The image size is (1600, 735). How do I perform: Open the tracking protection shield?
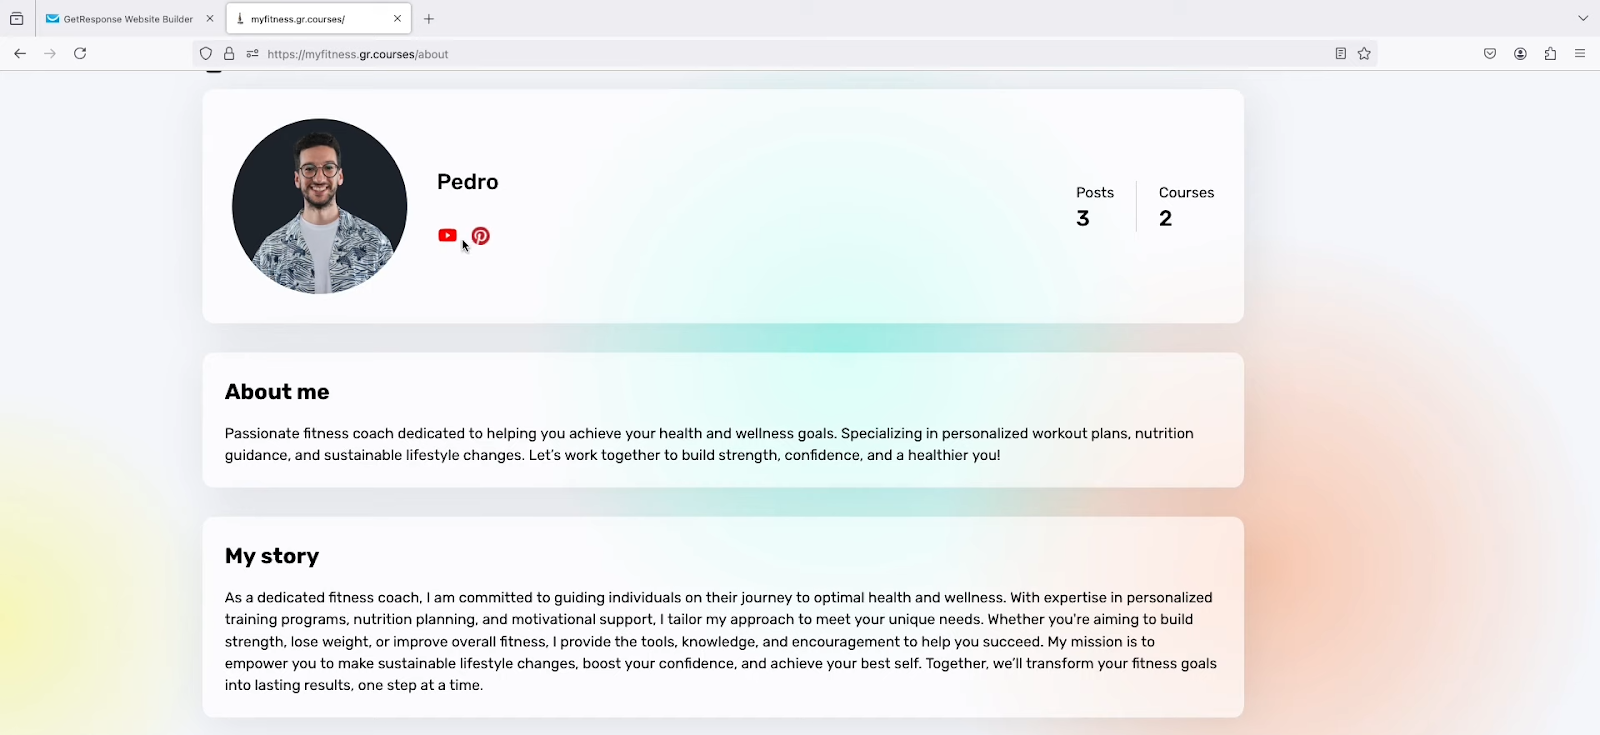click(x=206, y=54)
